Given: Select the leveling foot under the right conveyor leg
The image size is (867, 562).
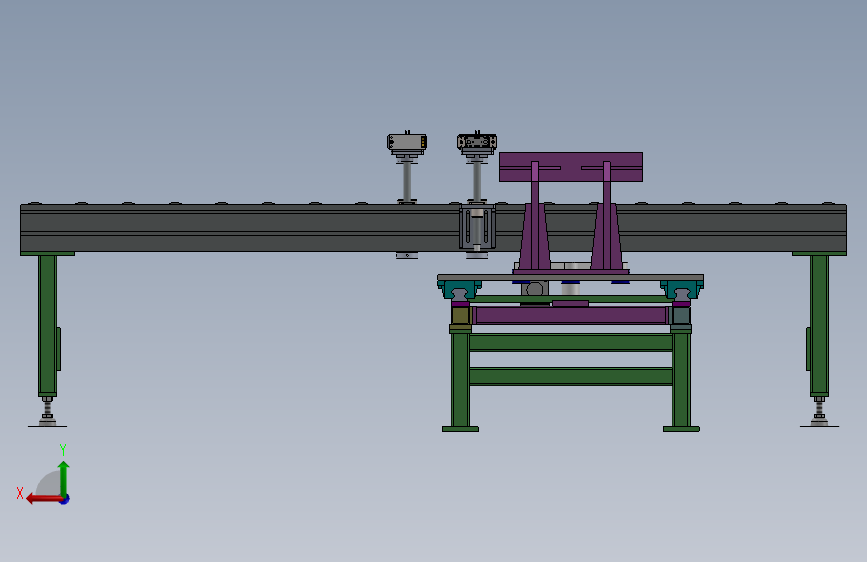Looking at the screenshot, I should [x=819, y=413].
